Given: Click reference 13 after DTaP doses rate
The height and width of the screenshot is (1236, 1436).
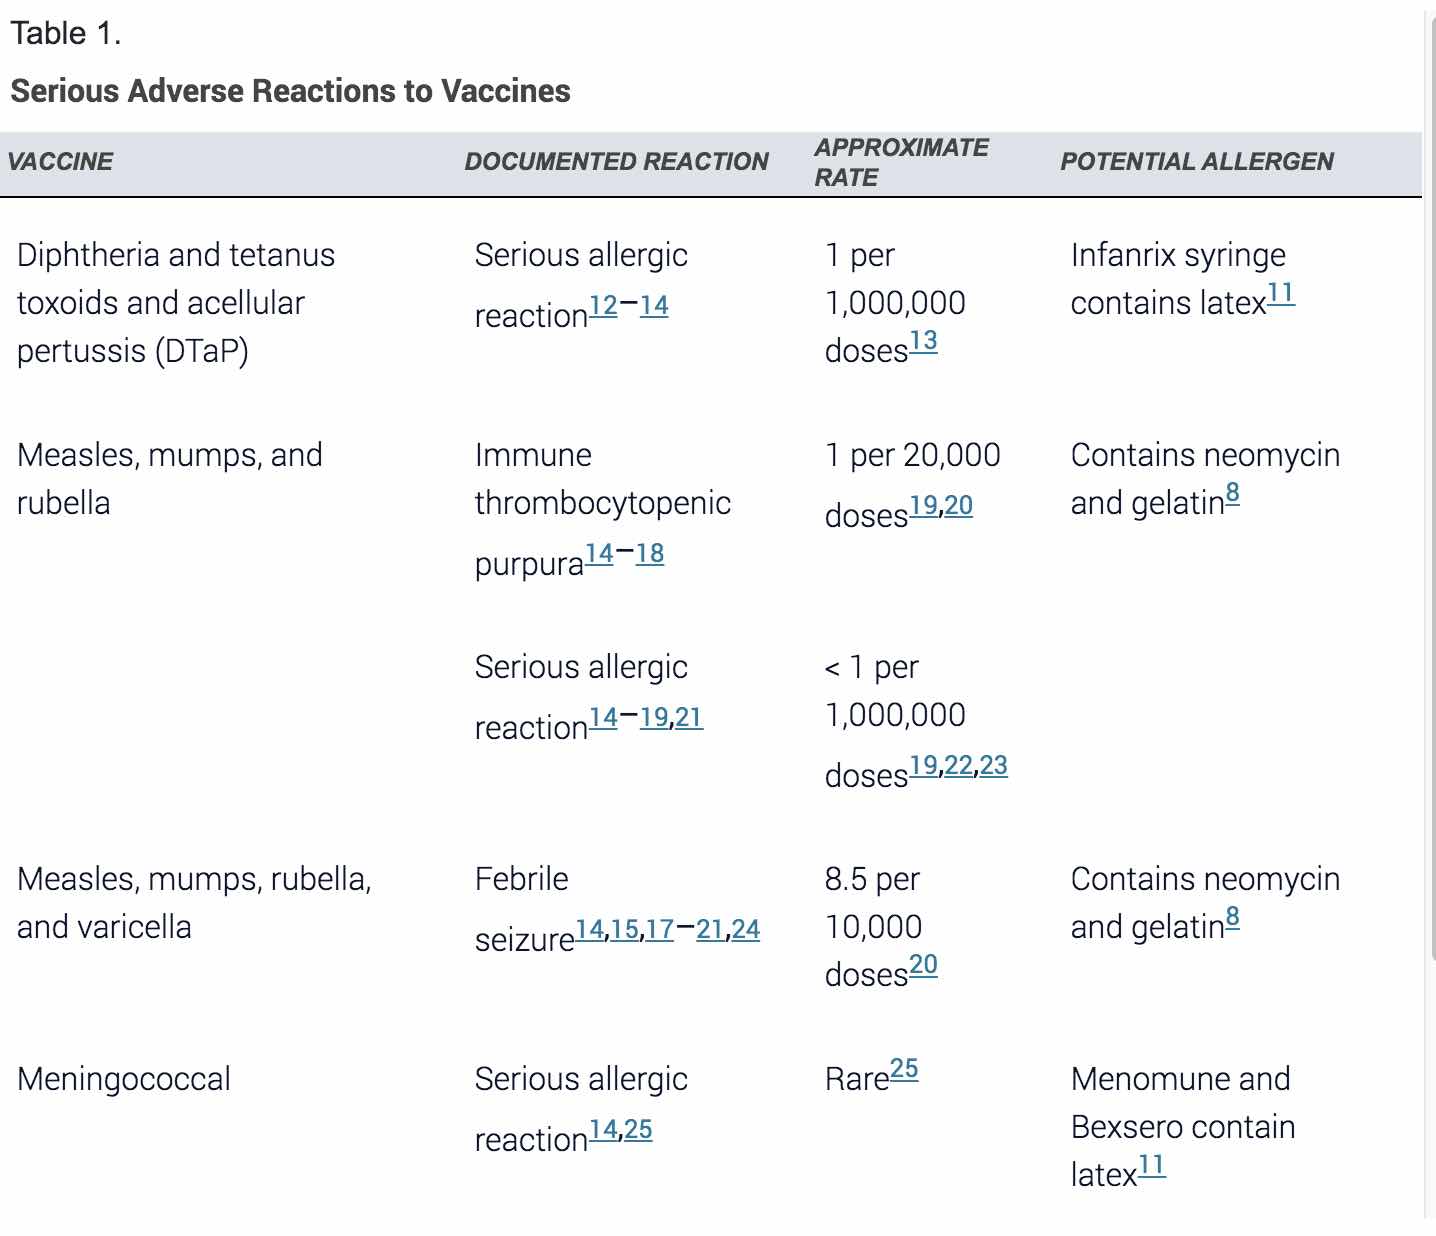Looking at the screenshot, I should [923, 341].
